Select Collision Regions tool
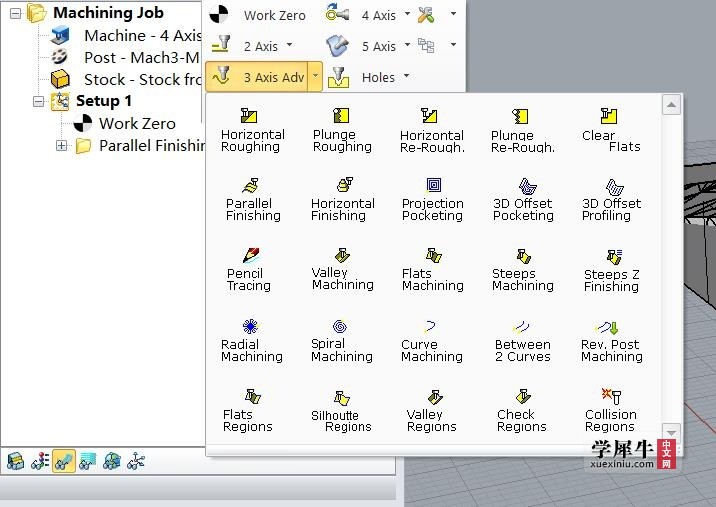 pos(611,411)
